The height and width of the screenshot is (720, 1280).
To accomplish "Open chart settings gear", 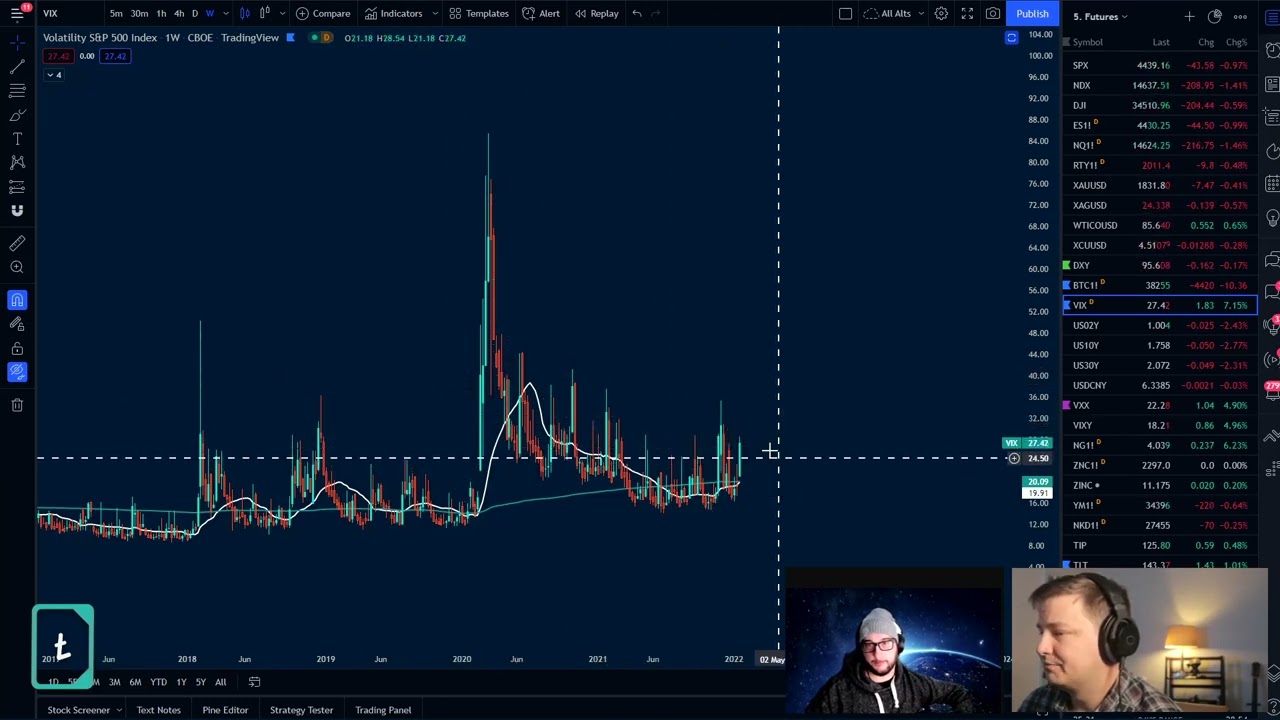I will click(x=941, y=13).
